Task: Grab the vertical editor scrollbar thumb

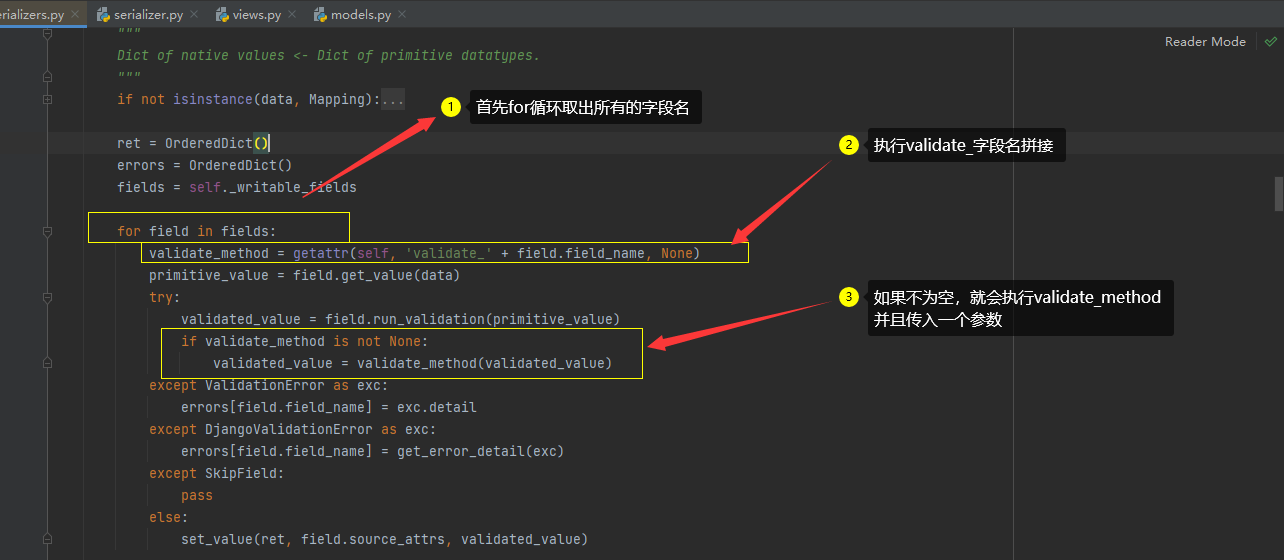Action: 1279,194
